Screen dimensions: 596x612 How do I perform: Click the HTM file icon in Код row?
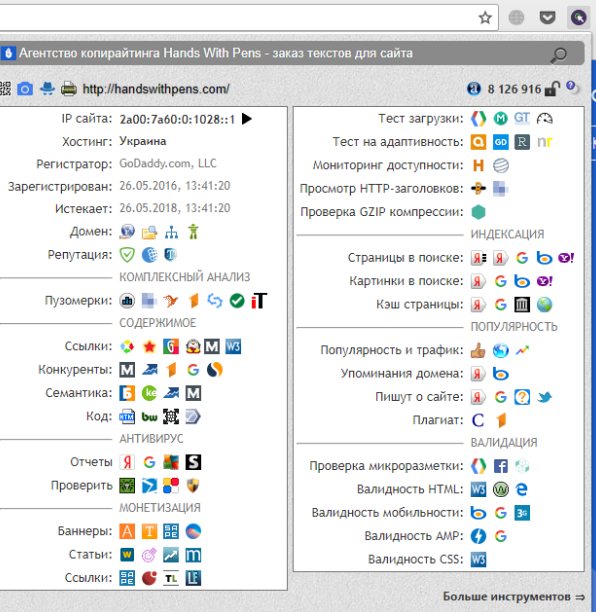127,416
